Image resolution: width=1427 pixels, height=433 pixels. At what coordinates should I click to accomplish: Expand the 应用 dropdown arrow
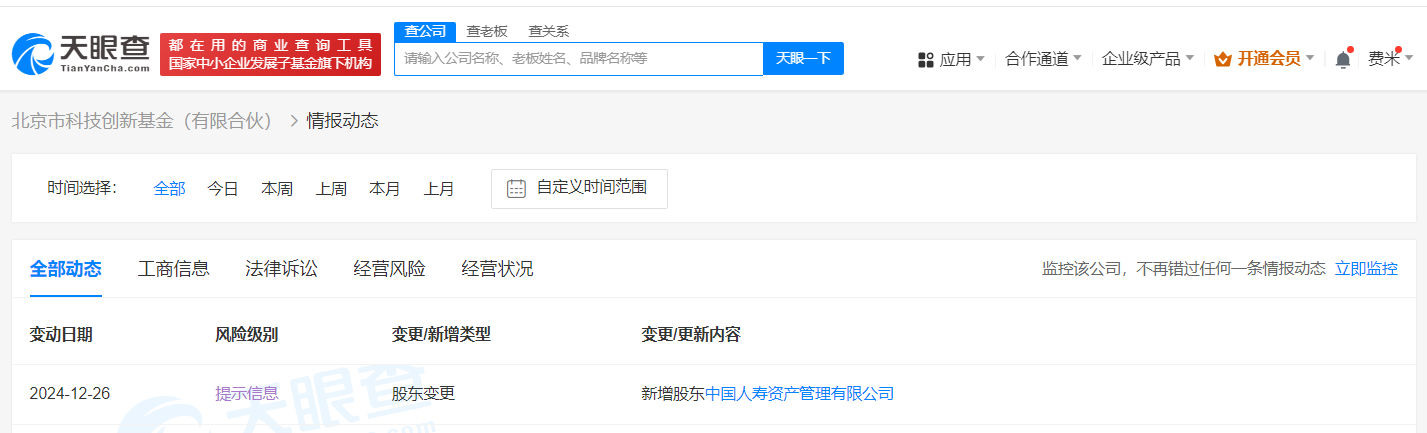[x=980, y=59]
